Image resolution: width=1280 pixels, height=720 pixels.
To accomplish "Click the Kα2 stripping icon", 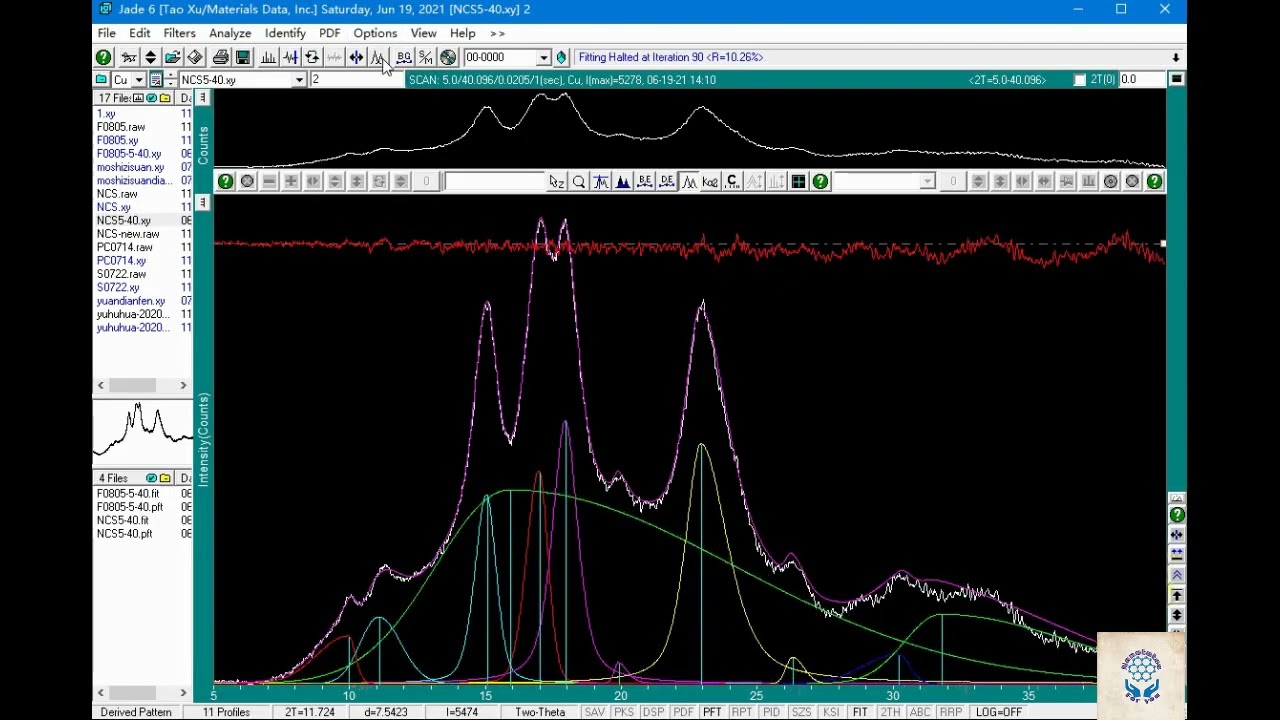I will pos(710,181).
